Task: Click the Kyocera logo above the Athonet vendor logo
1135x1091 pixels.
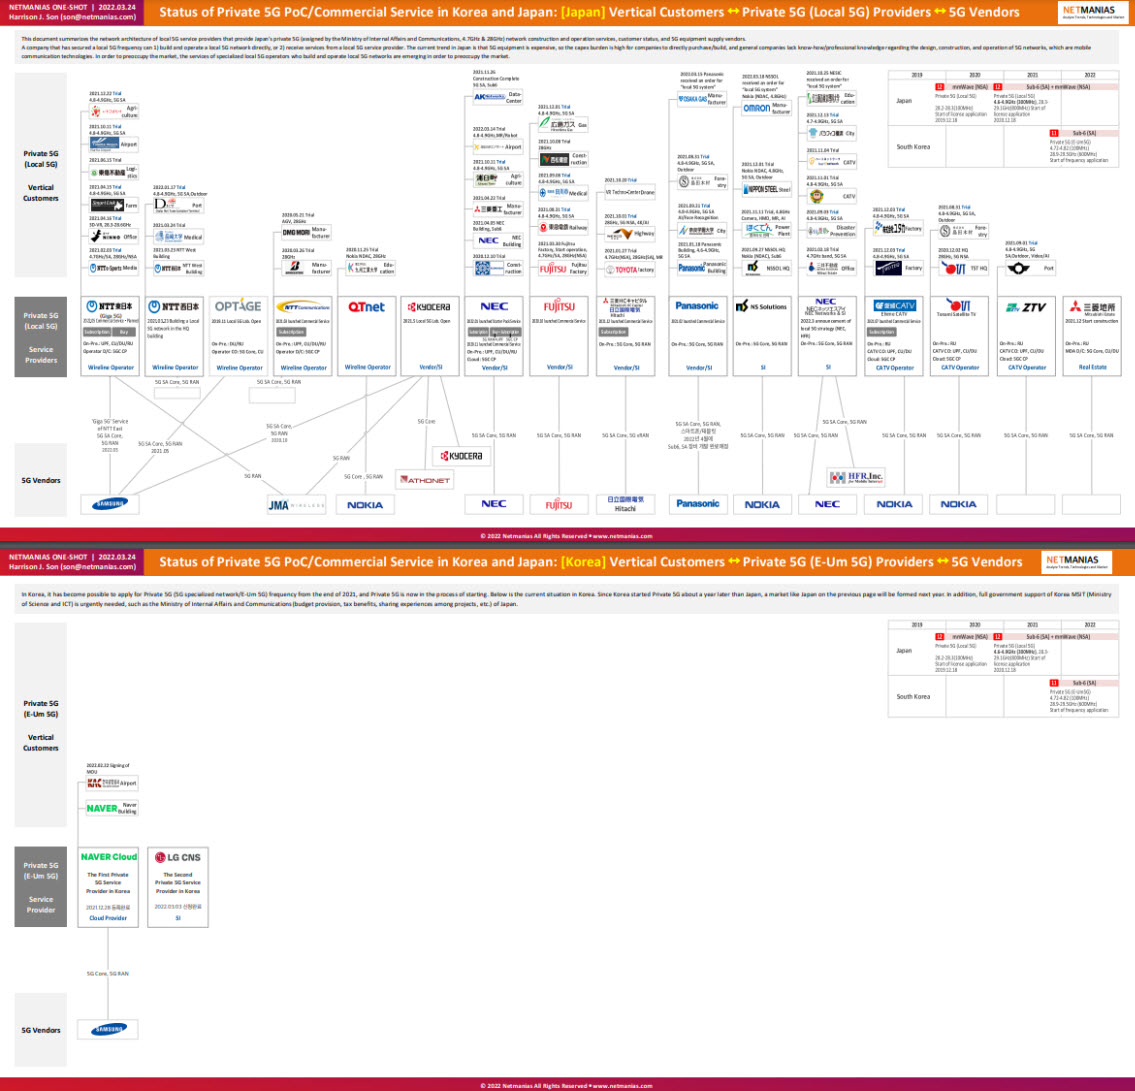Action: (x=462, y=456)
